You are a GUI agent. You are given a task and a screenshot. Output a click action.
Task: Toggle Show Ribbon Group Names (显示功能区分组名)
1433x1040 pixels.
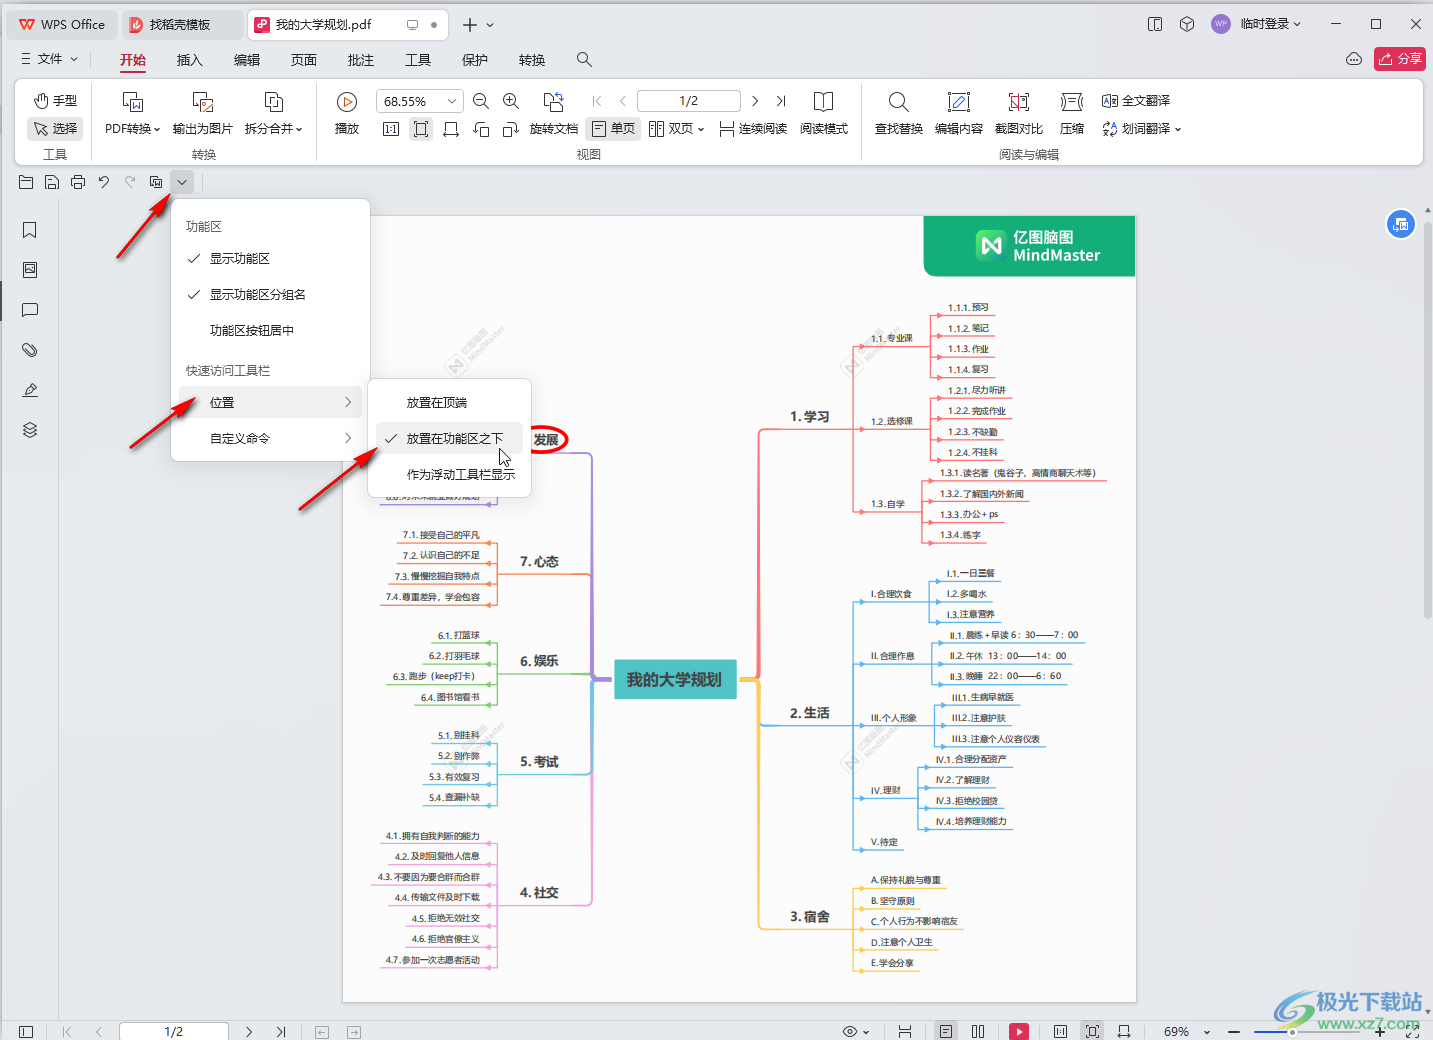coord(270,294)
